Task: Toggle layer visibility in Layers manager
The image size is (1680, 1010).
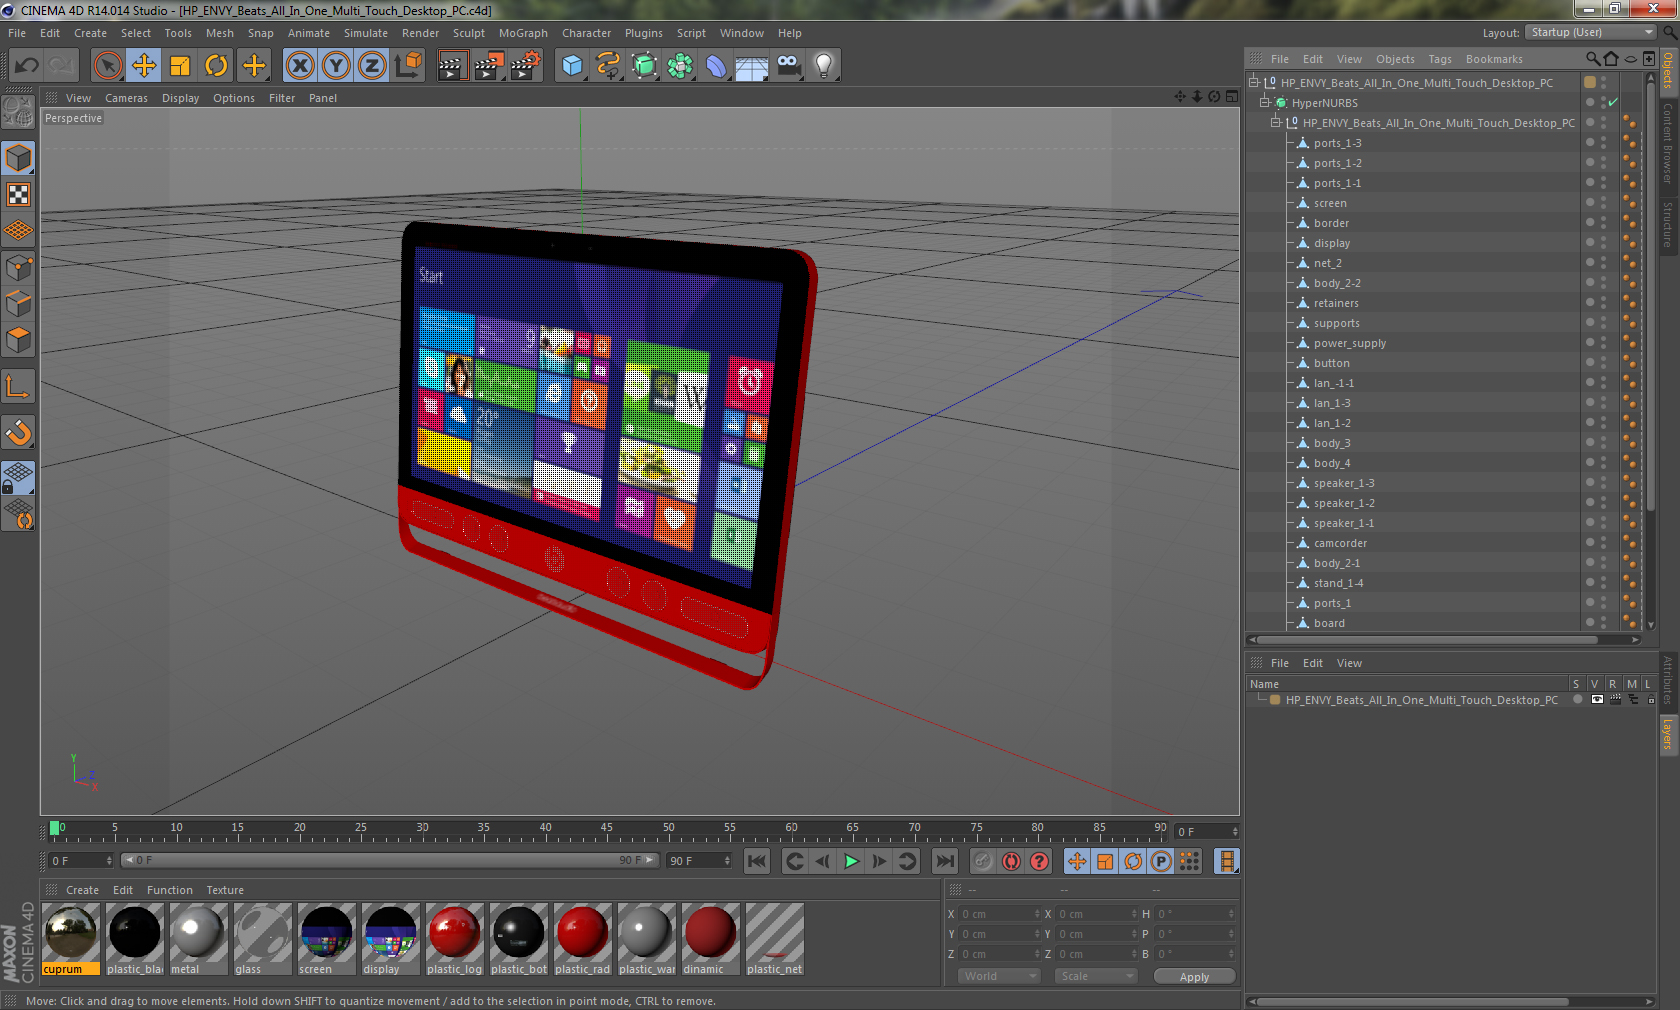Action: point(1597,699)
